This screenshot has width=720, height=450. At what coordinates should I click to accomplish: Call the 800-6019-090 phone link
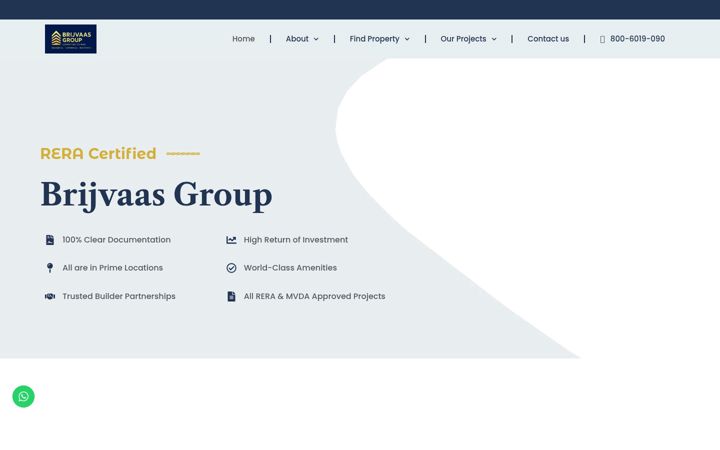(x=637, y=39)
